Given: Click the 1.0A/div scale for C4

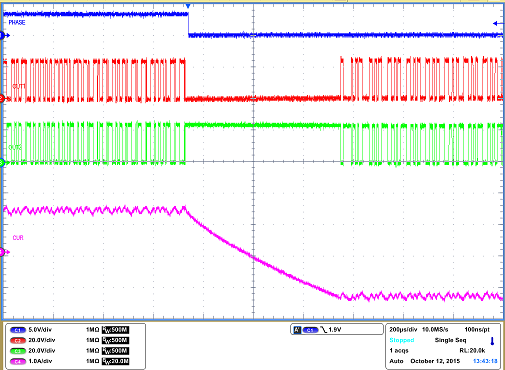Looking at the screenshot, I should coord(40,361).
